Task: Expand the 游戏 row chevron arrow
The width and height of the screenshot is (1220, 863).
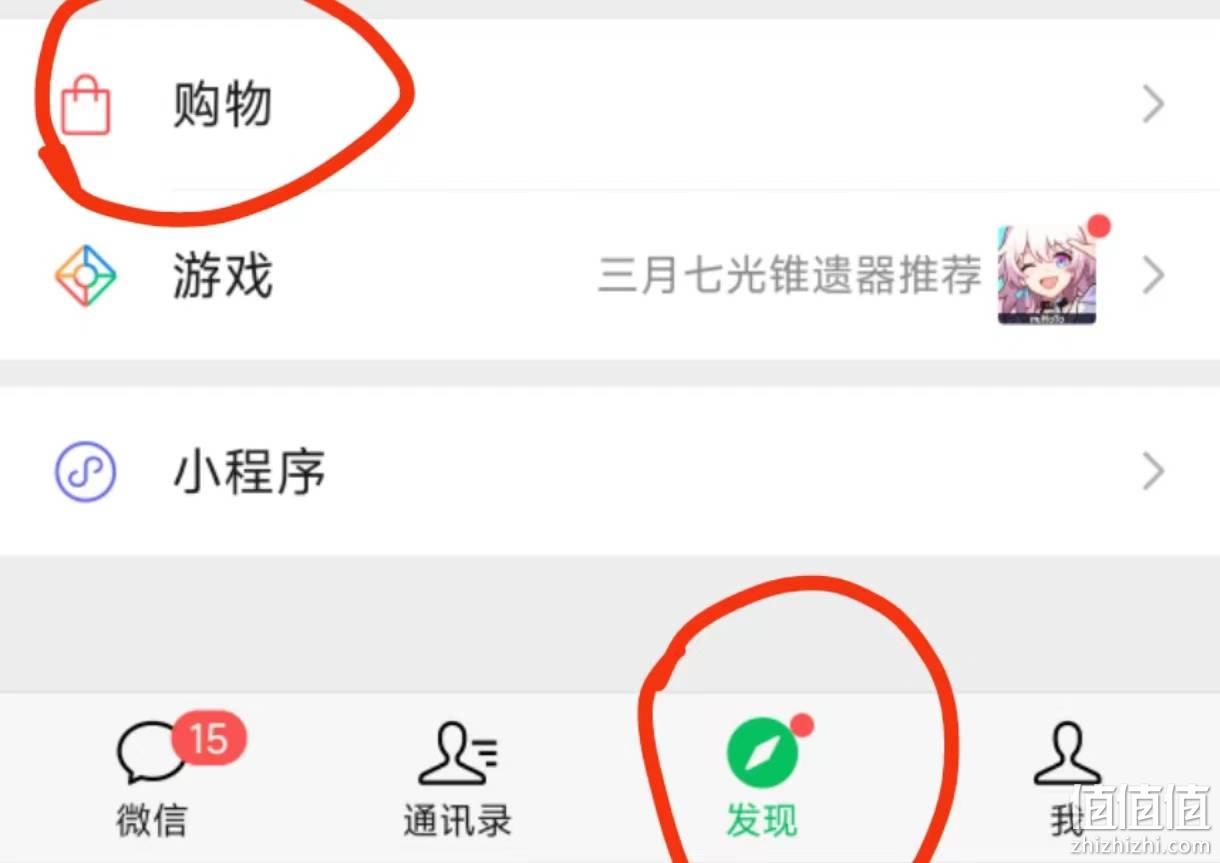Action: 1154,275
